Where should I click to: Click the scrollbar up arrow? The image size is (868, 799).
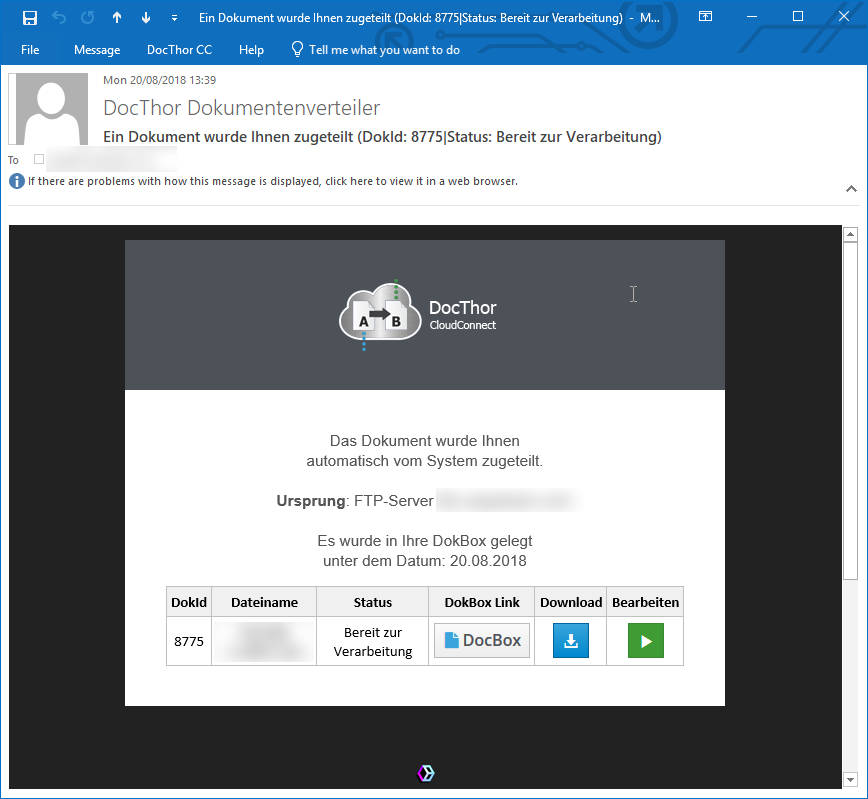click(850, 235)
